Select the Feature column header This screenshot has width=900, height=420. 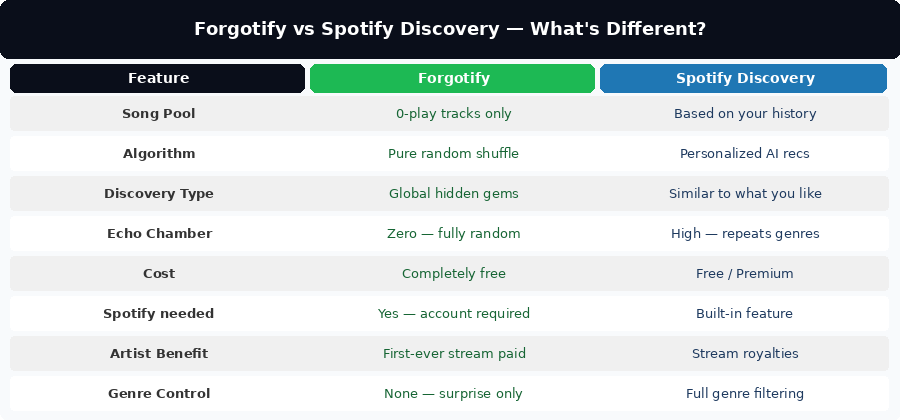coord(158,78)
